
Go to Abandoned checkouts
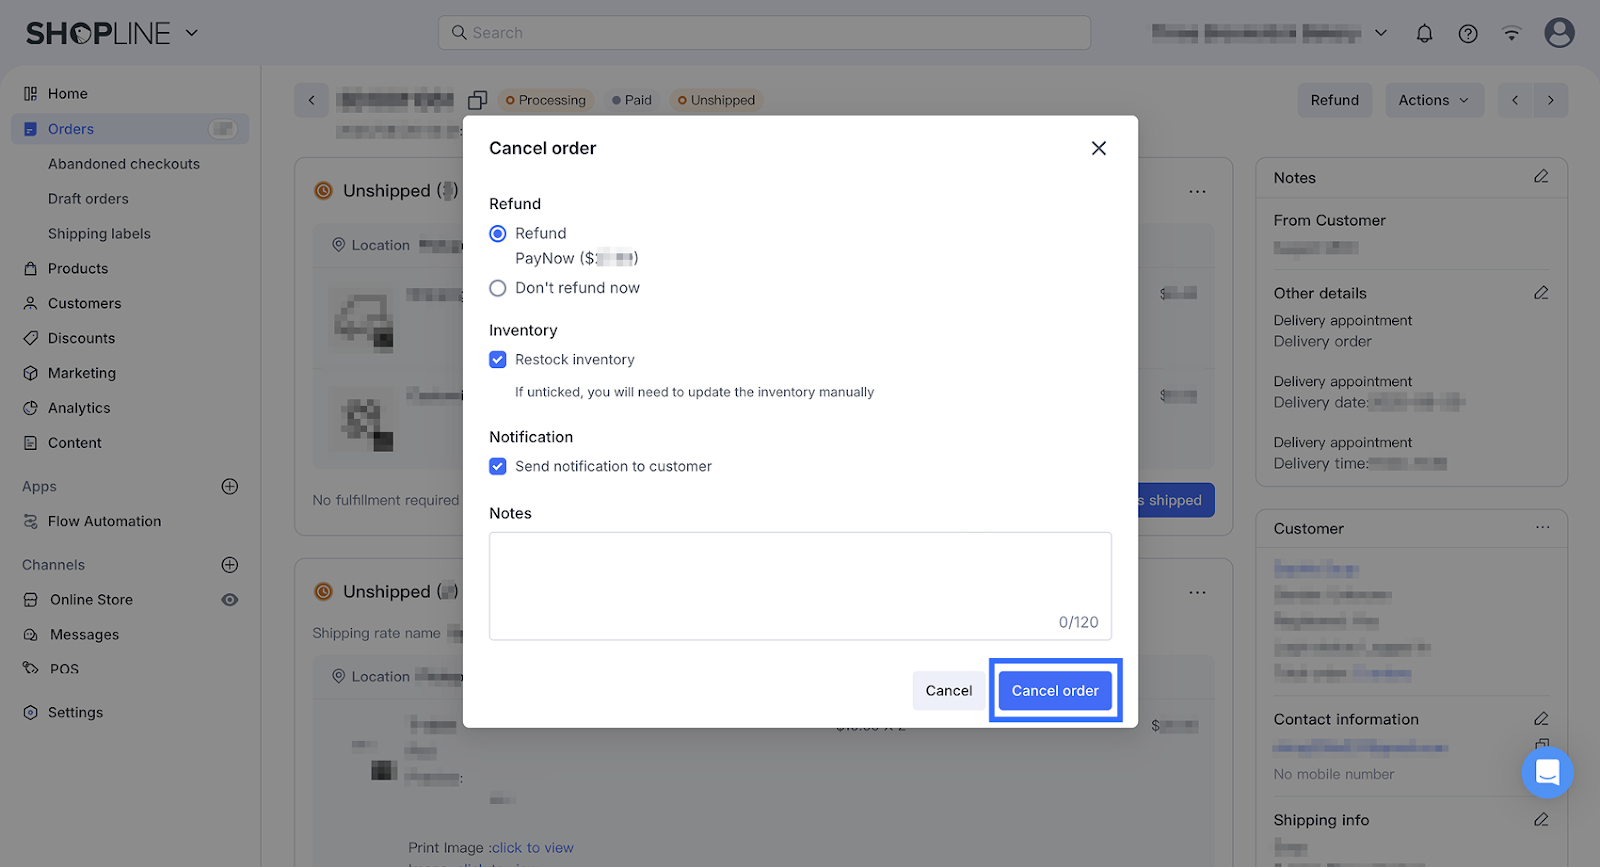[x=124, y=164]
